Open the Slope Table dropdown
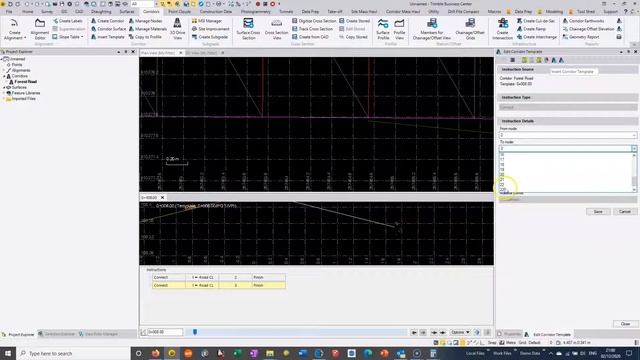 pos(68,37)
